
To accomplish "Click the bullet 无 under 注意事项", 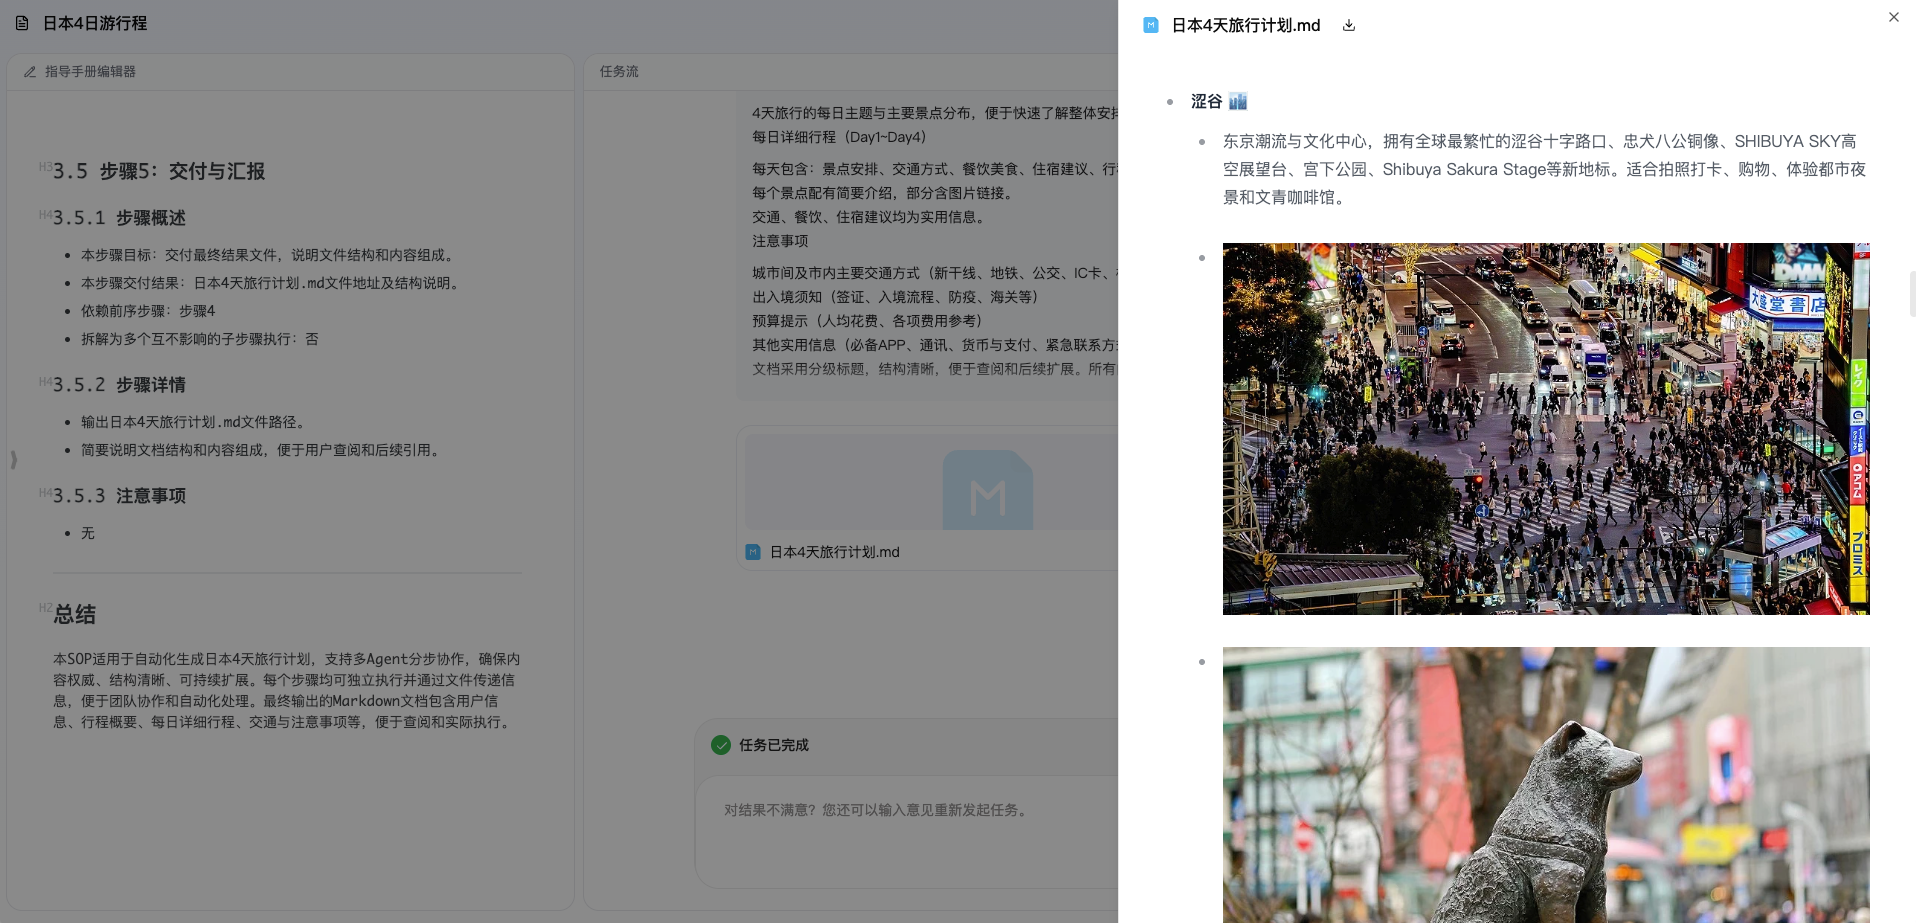I will (x=88, y=533).
